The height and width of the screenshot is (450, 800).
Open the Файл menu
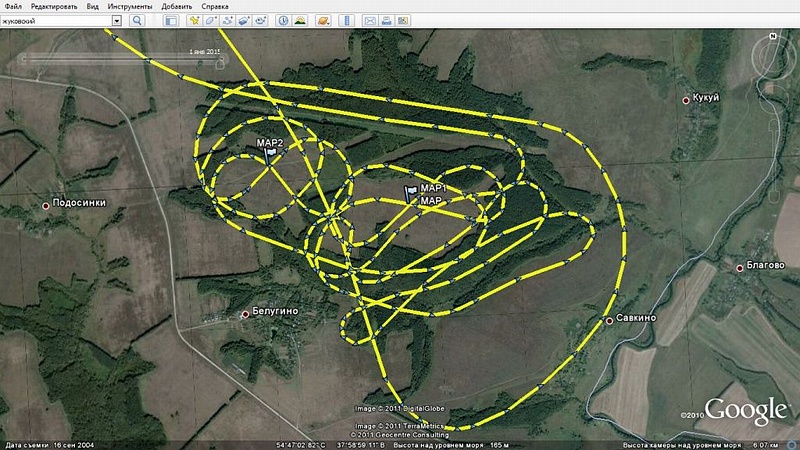(x=13, y=6)
